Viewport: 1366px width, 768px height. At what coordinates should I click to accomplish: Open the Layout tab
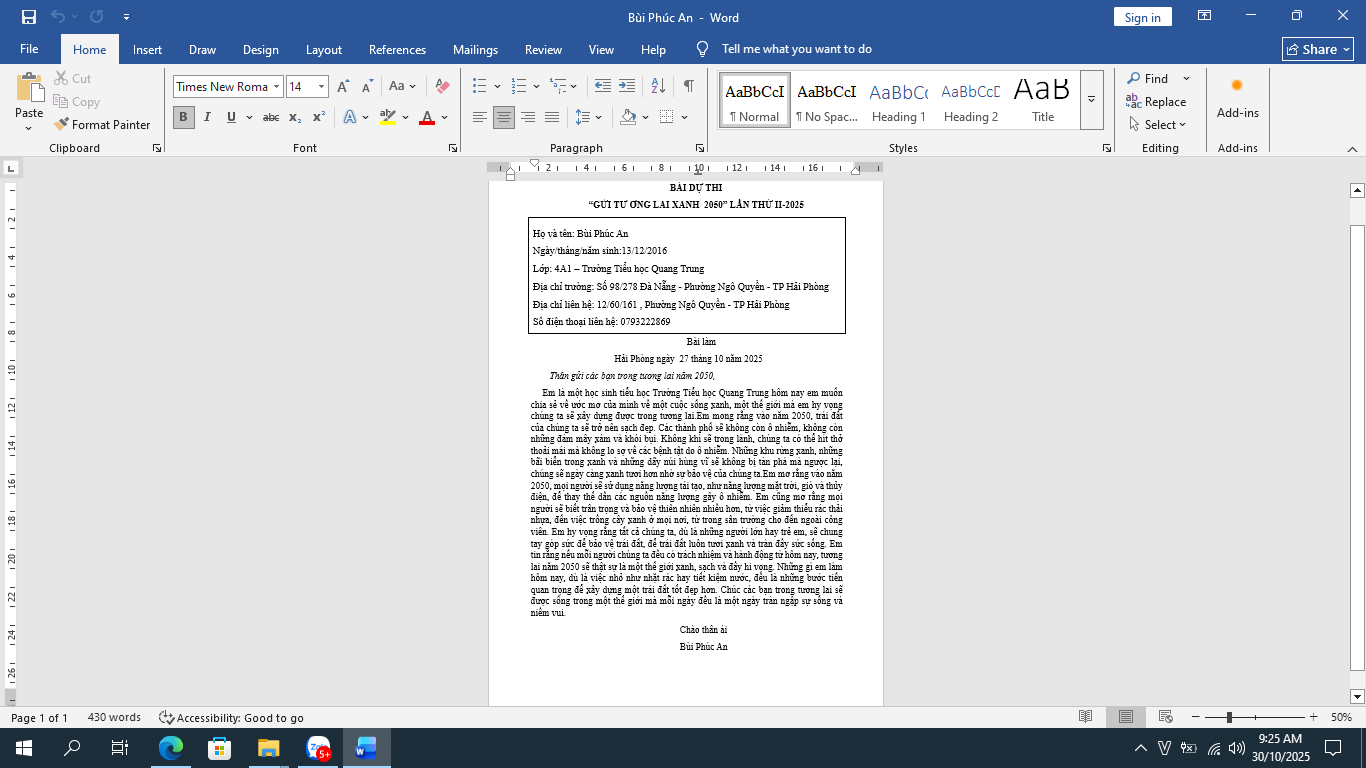tap(324, 49)
